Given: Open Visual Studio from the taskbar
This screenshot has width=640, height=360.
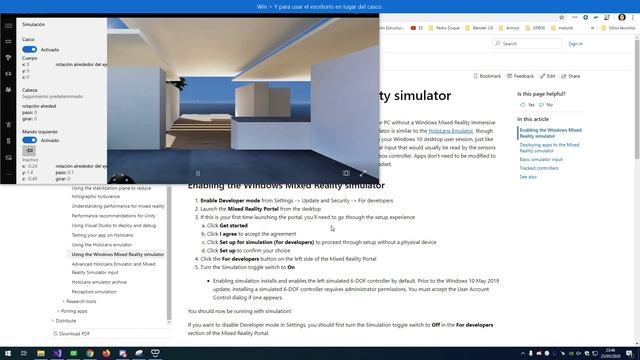Looking at the screenshot, I should 57,353.
